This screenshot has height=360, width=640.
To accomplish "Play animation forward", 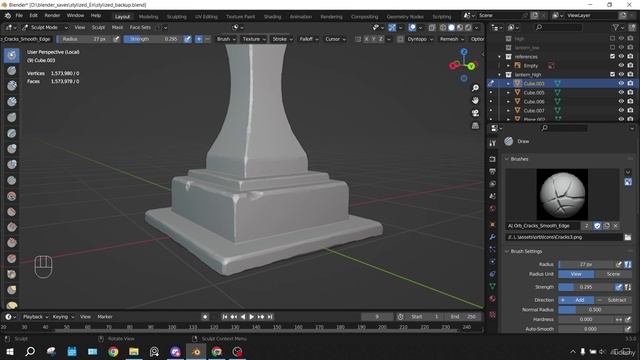I will (251, 317).
